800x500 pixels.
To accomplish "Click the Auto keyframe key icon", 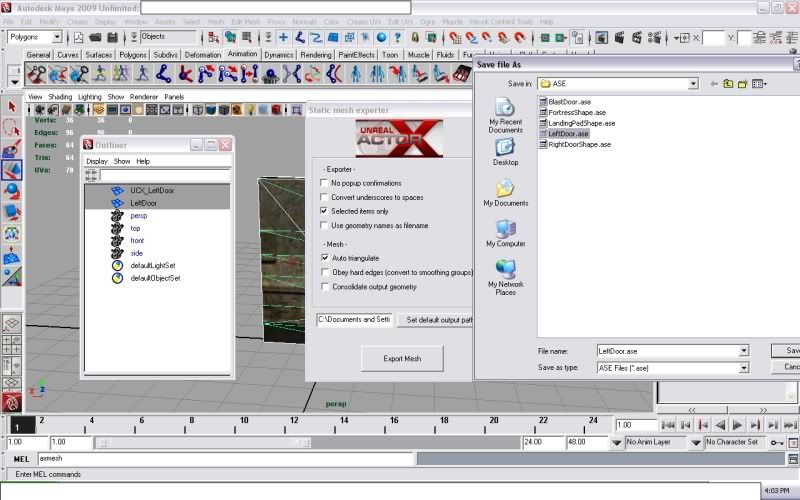I will tap(777, 442).
